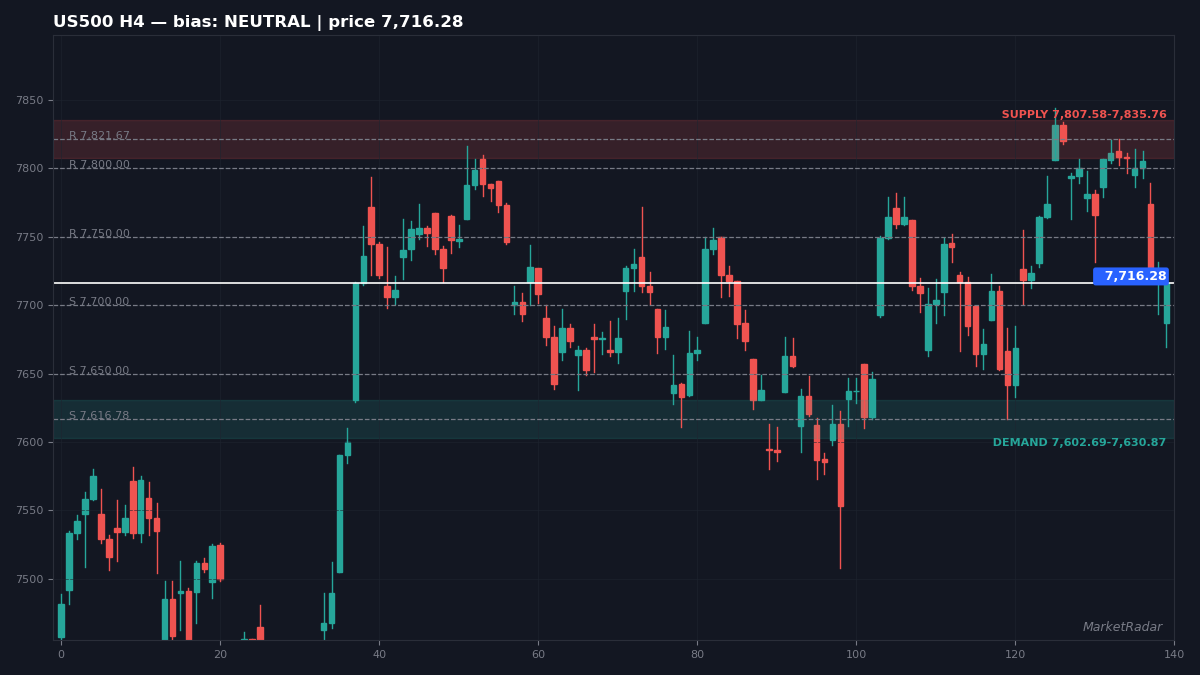The width and height of the screenshot is (1200, 675).
Task: Click x-axis tick 100
Action: 856,655
